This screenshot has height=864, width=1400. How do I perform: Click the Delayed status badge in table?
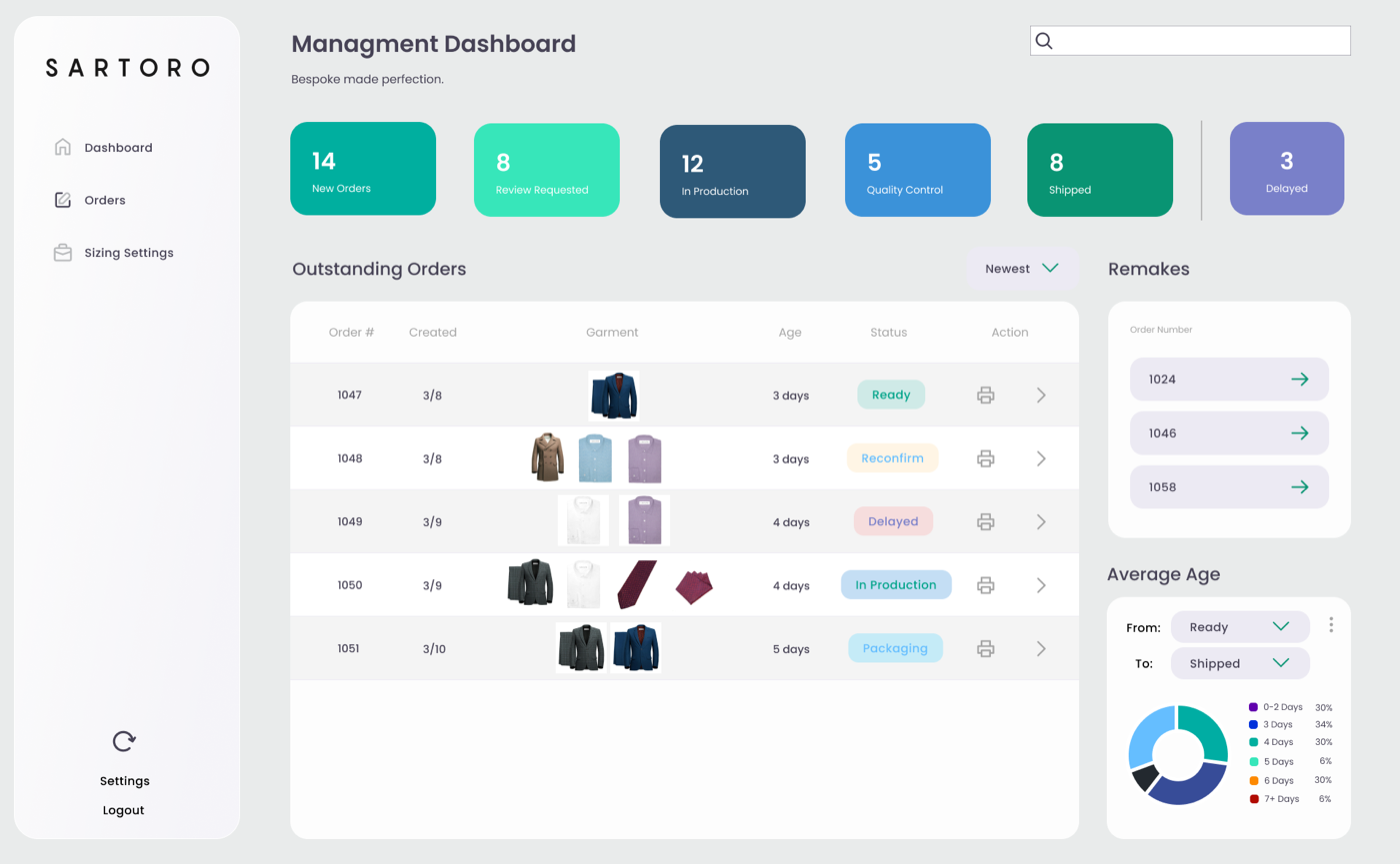tap(893, 521)
